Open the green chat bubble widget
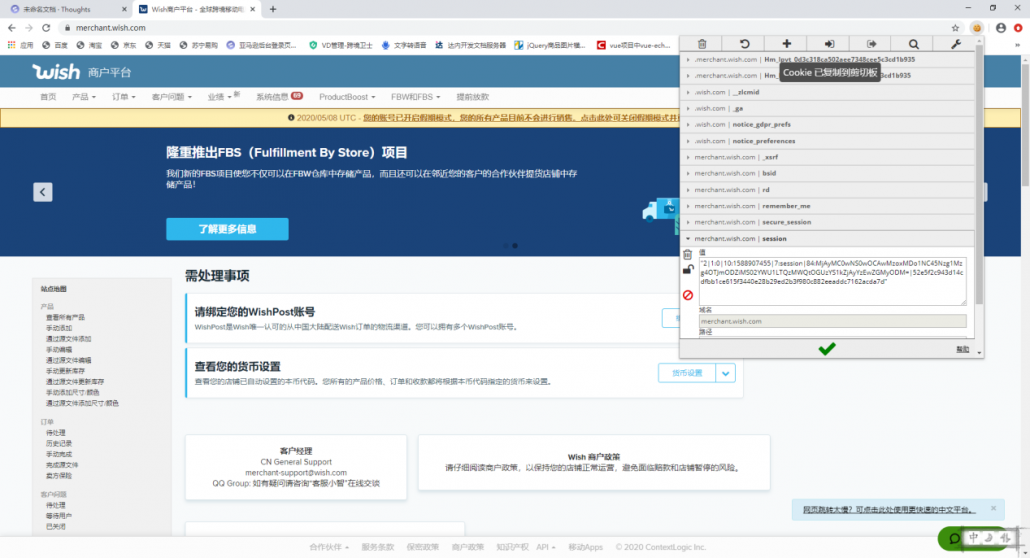The width and height of the screenshot is (1030, 558). tap(954, 539)
